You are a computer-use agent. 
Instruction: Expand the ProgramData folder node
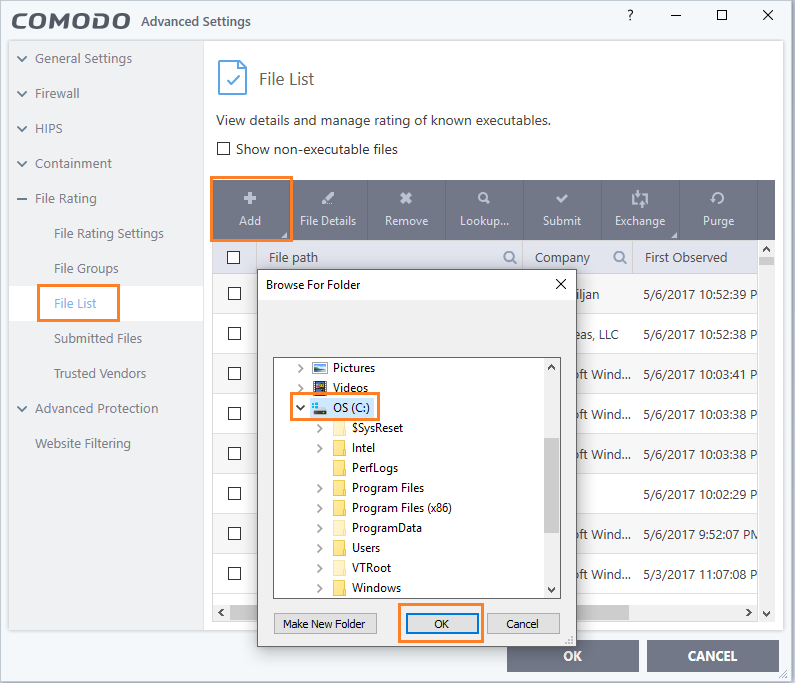319,528
